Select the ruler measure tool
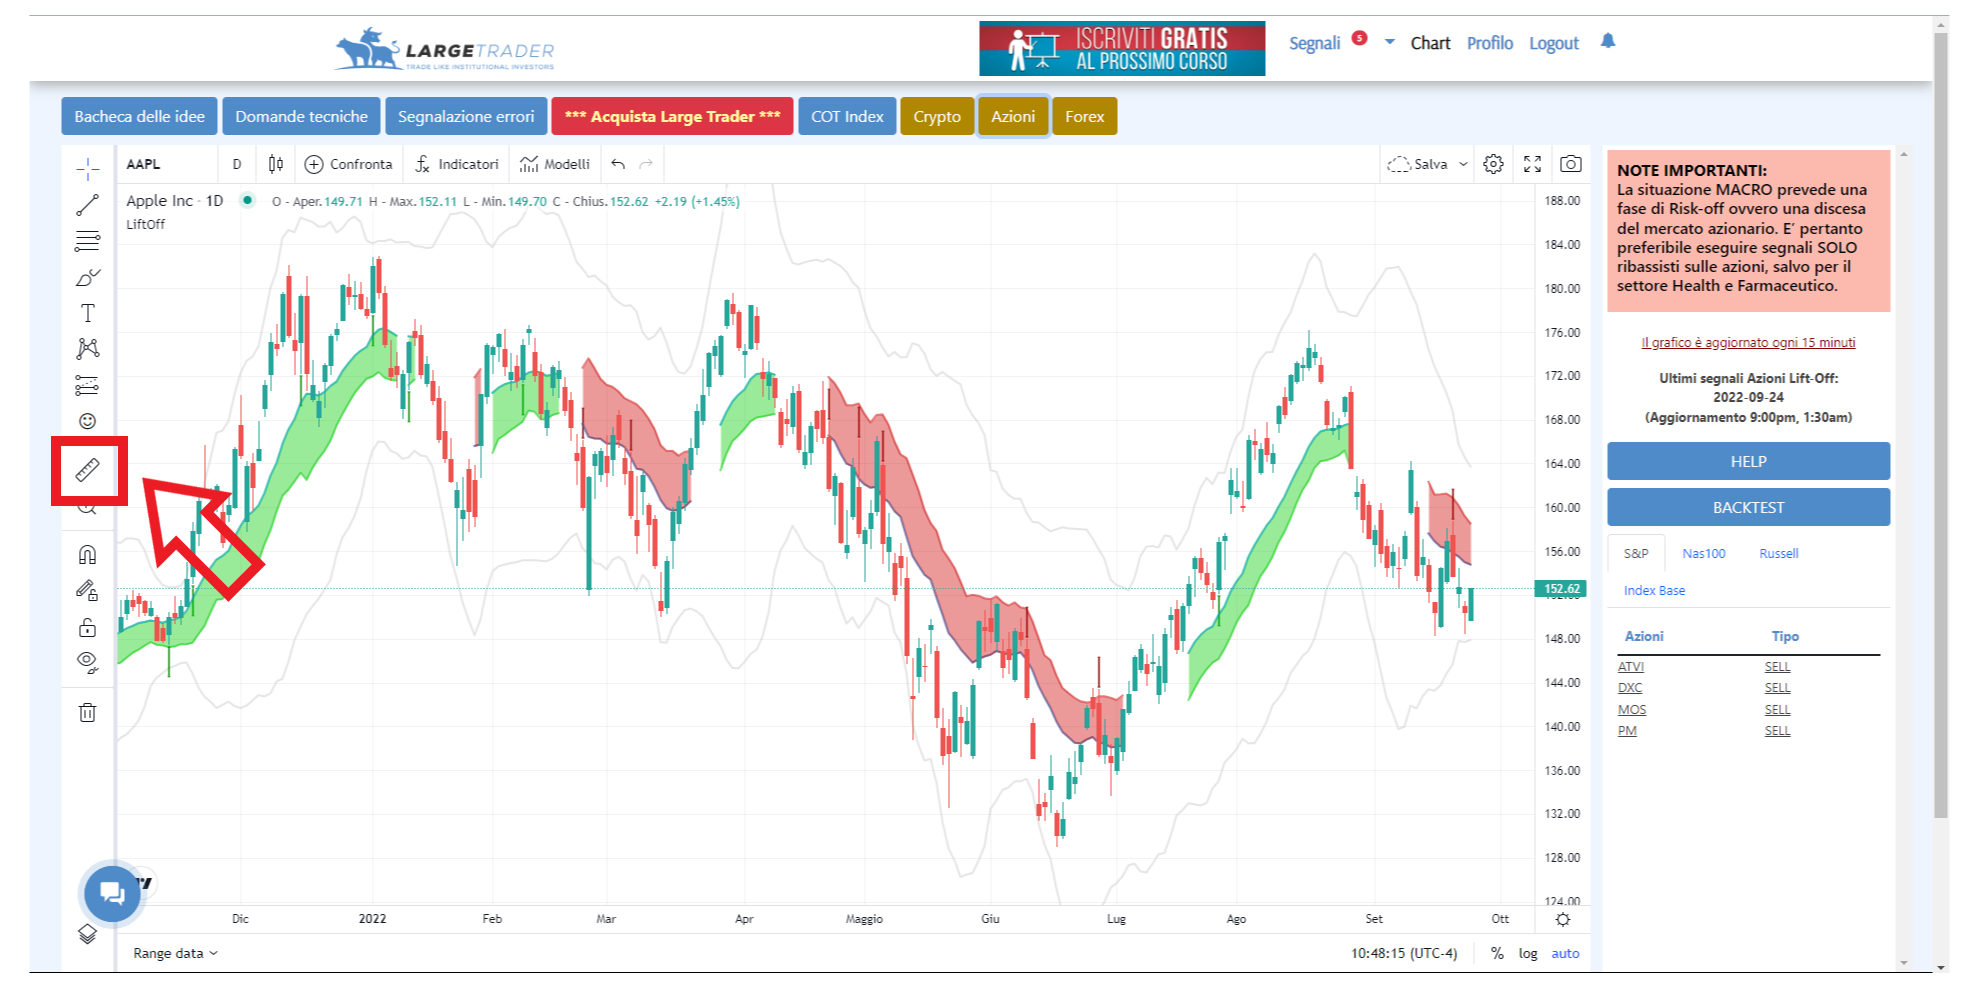Screen dimensions: 1980x988 click(88, 470)
